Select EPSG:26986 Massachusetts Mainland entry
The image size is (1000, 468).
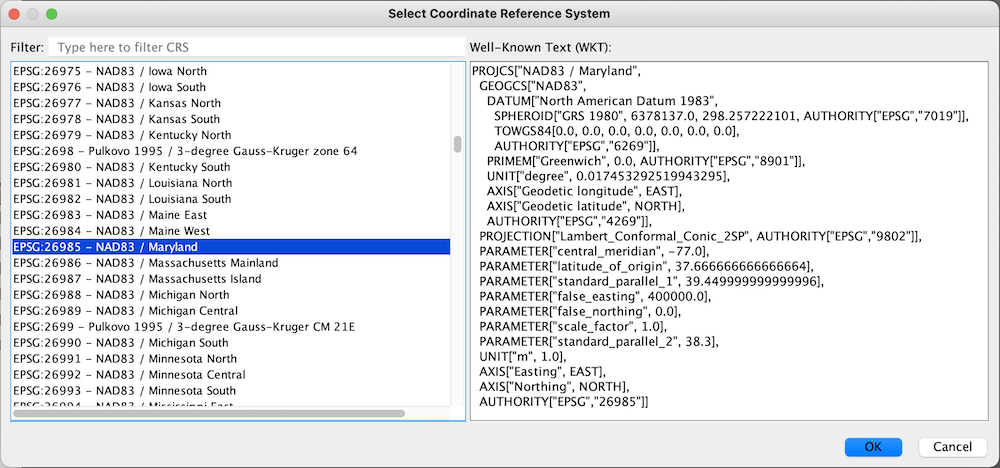click(231, 263)
